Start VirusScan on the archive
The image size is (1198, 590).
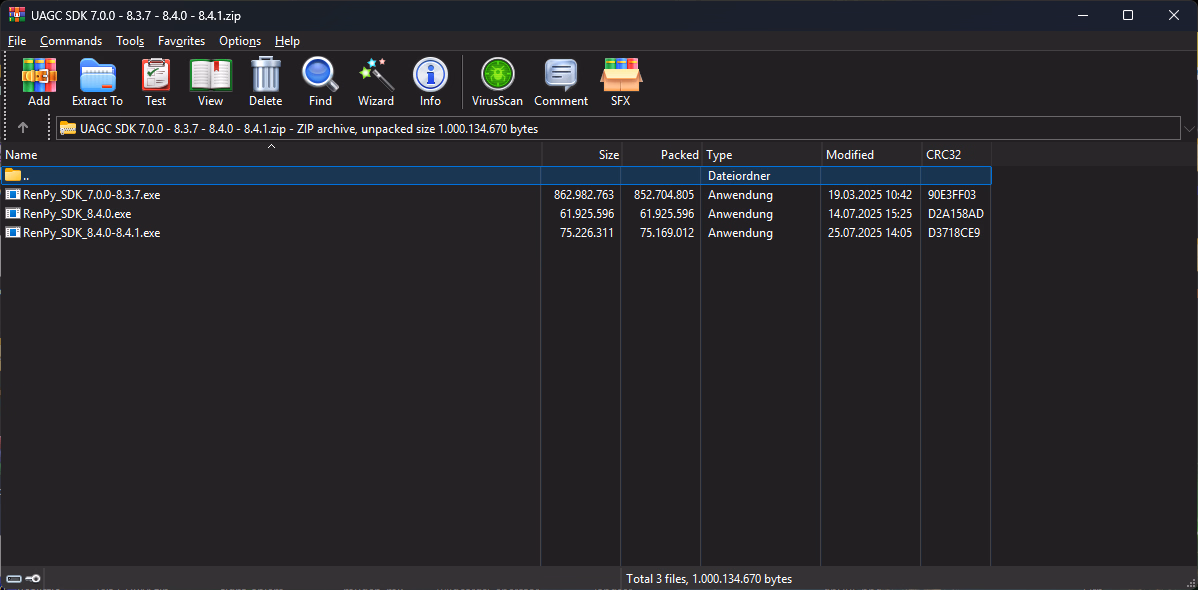pyautogui.click(x=497, y=81)
